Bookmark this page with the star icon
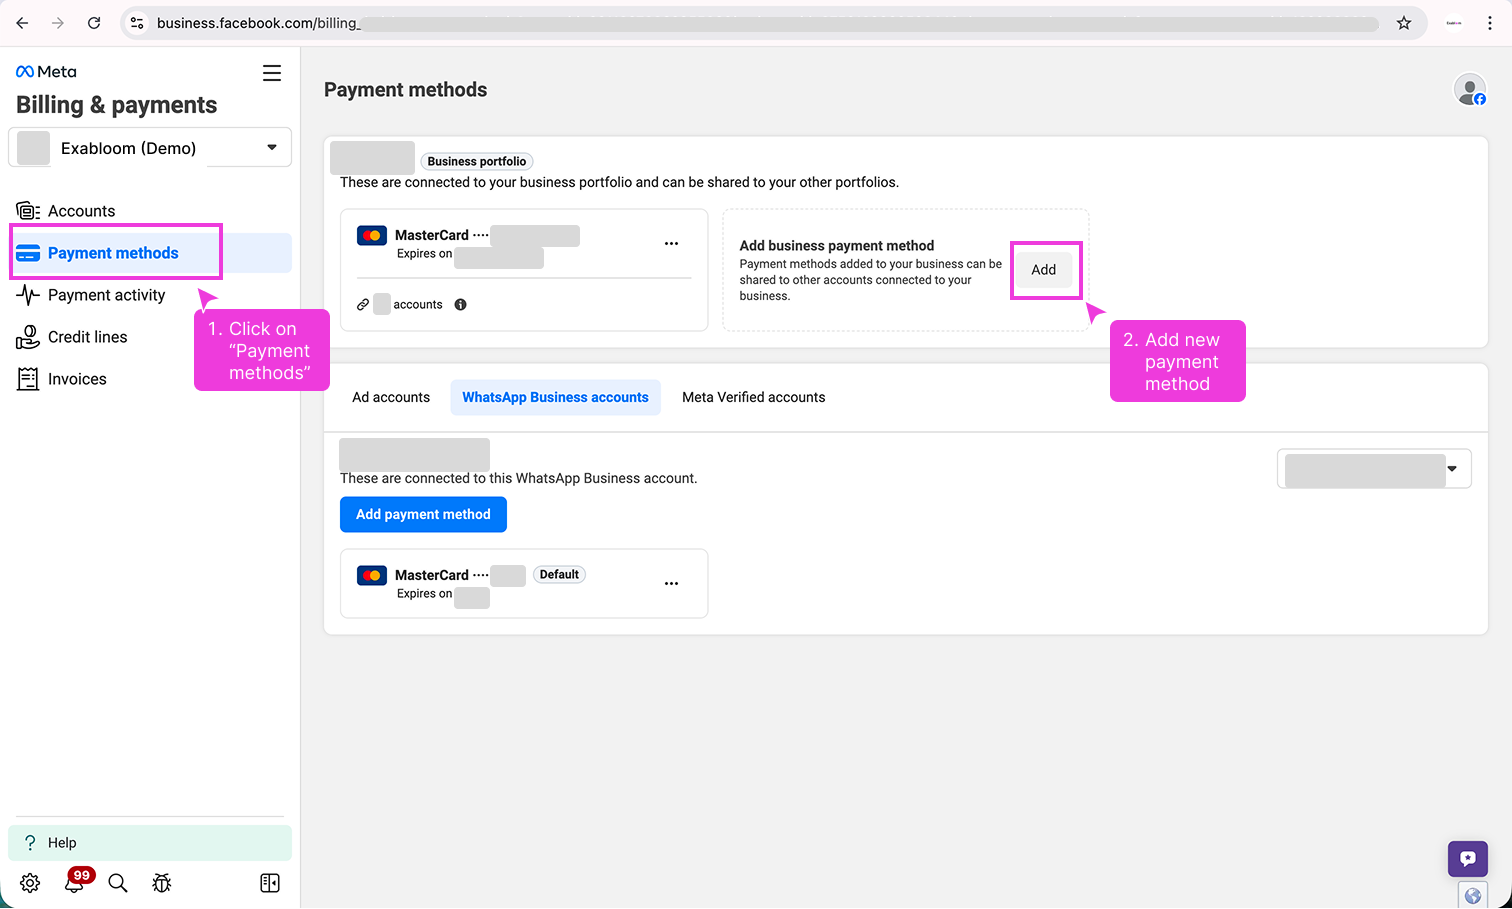This screenshot has width=1512, height=909. point(1404,23)
